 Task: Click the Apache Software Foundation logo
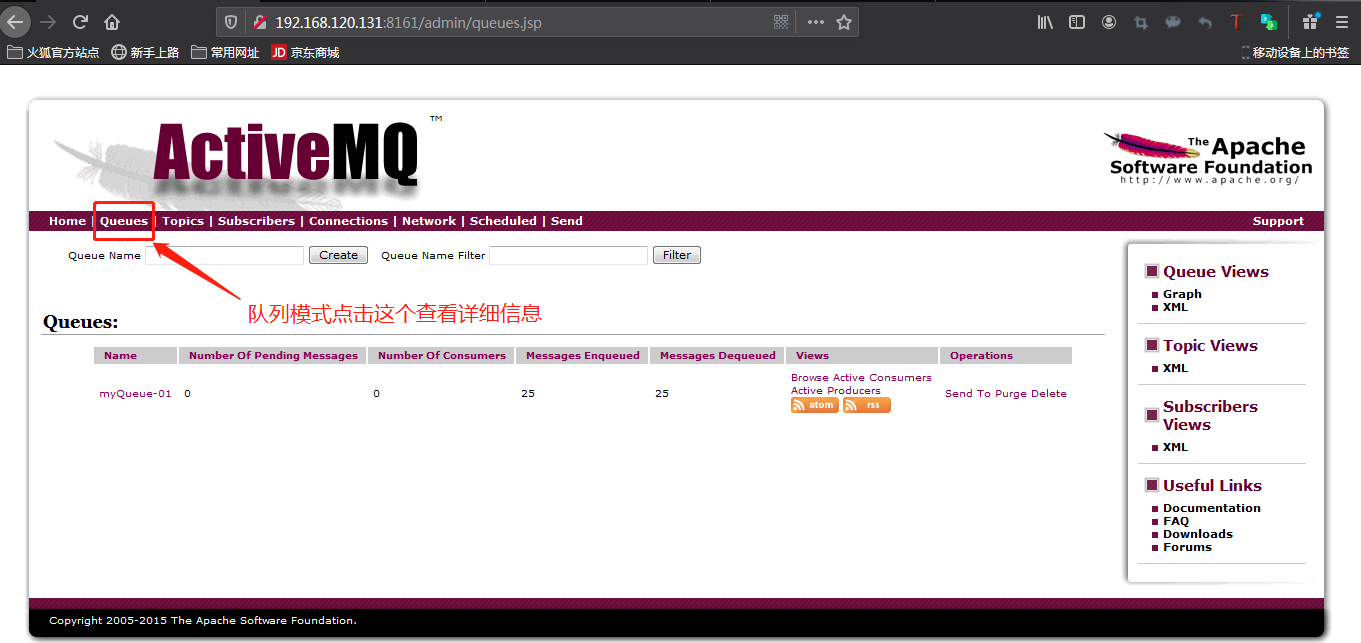[x=1207, y=158]
